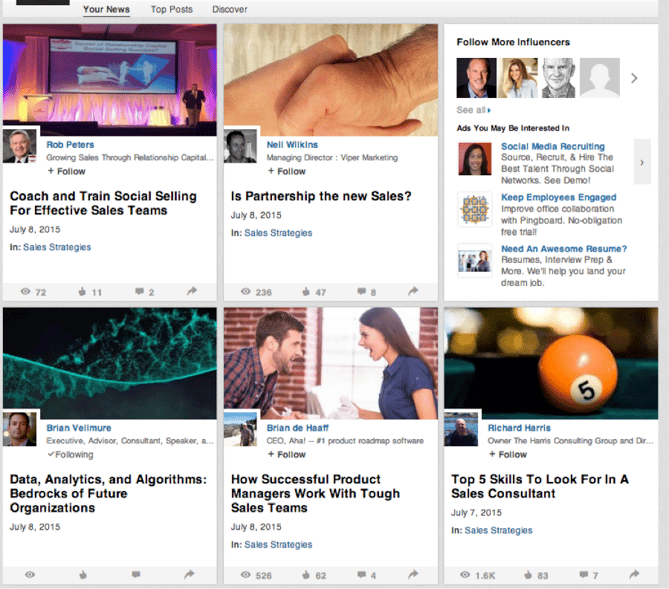The height and width of the screenshot is (589, 669).
Task: Click the conference stage cover image
Action: 110,79
